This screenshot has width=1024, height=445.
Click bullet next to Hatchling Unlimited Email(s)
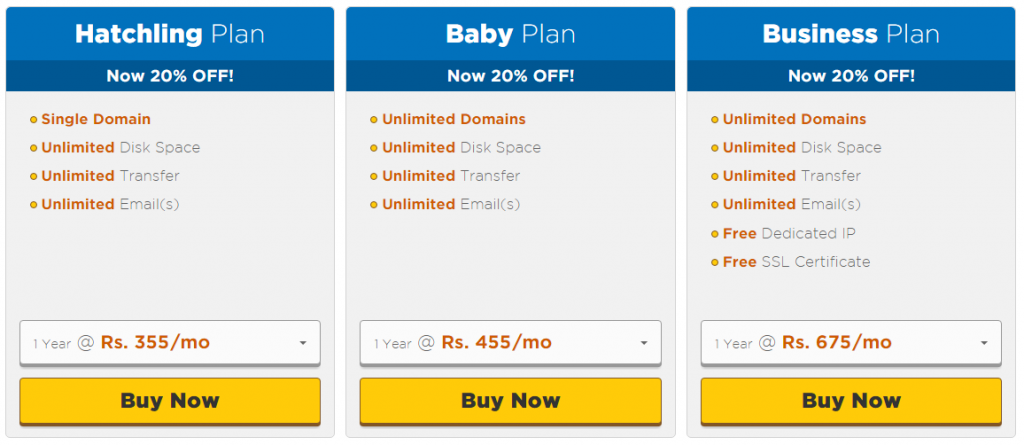pos(33,205)
